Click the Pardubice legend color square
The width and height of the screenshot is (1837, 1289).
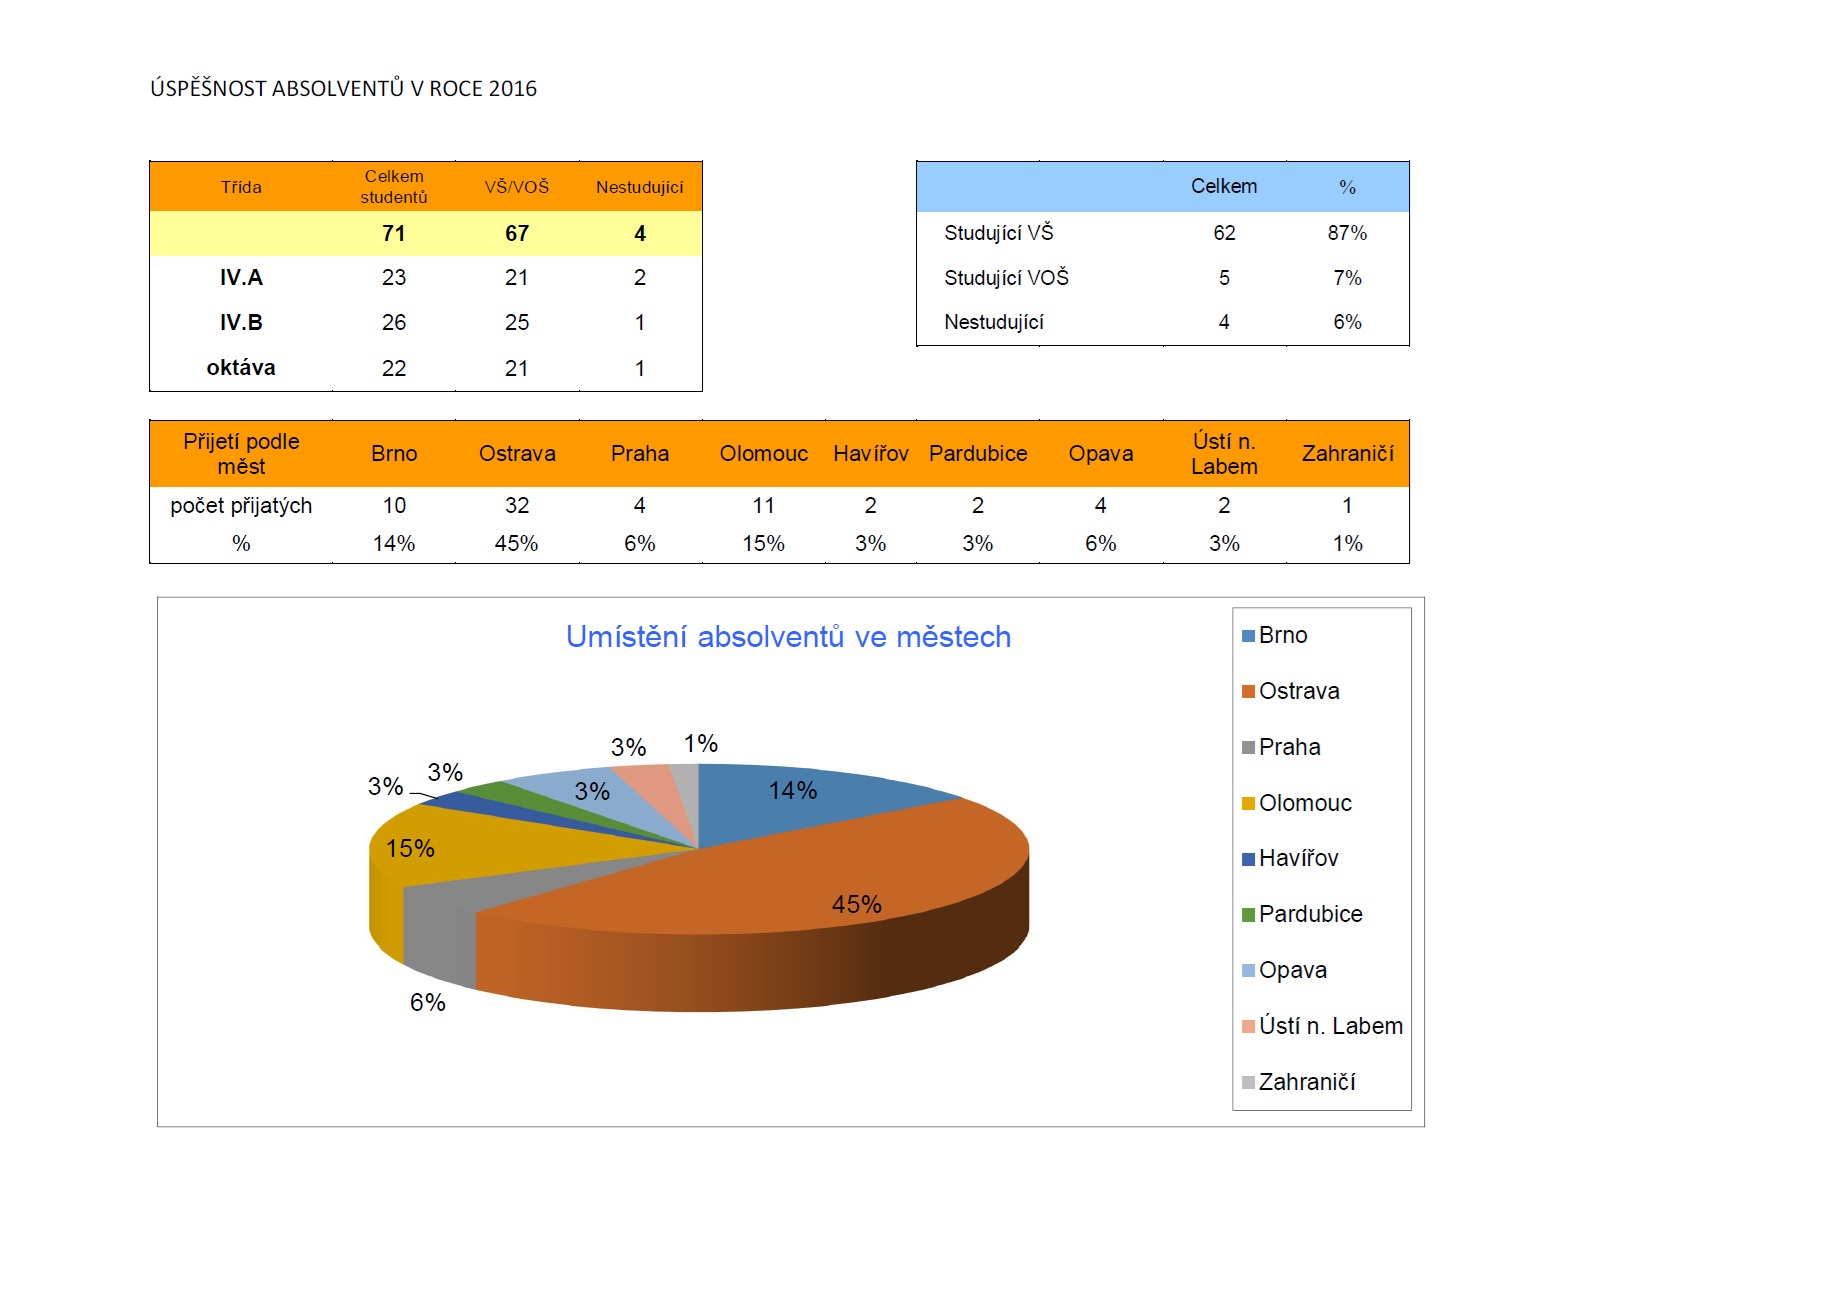pyautogui.click(x=1246, y=913)
